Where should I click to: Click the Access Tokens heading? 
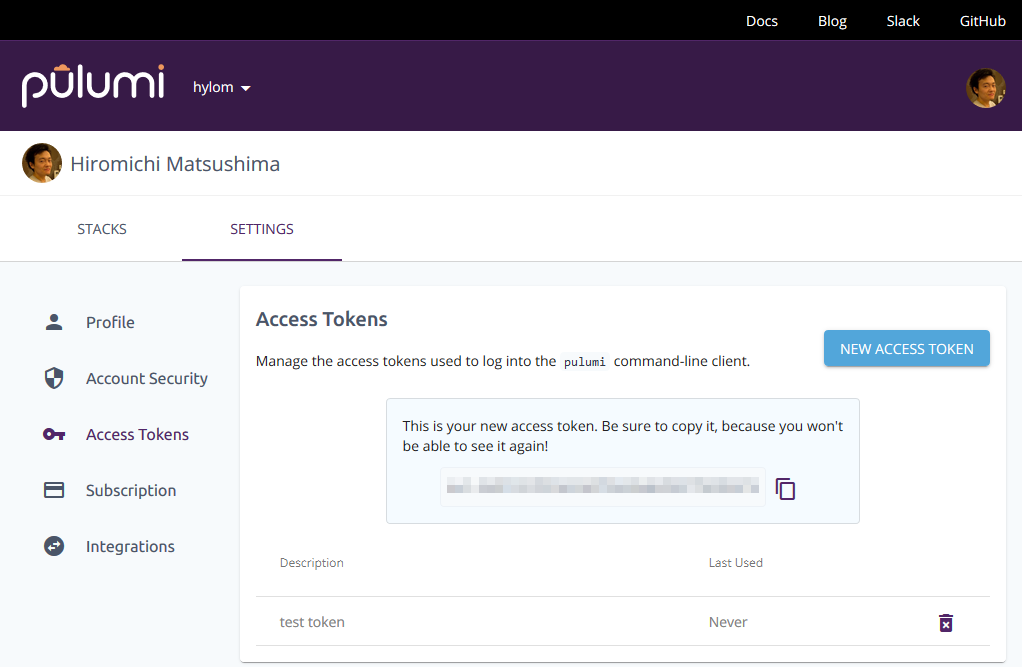(322, 319)
